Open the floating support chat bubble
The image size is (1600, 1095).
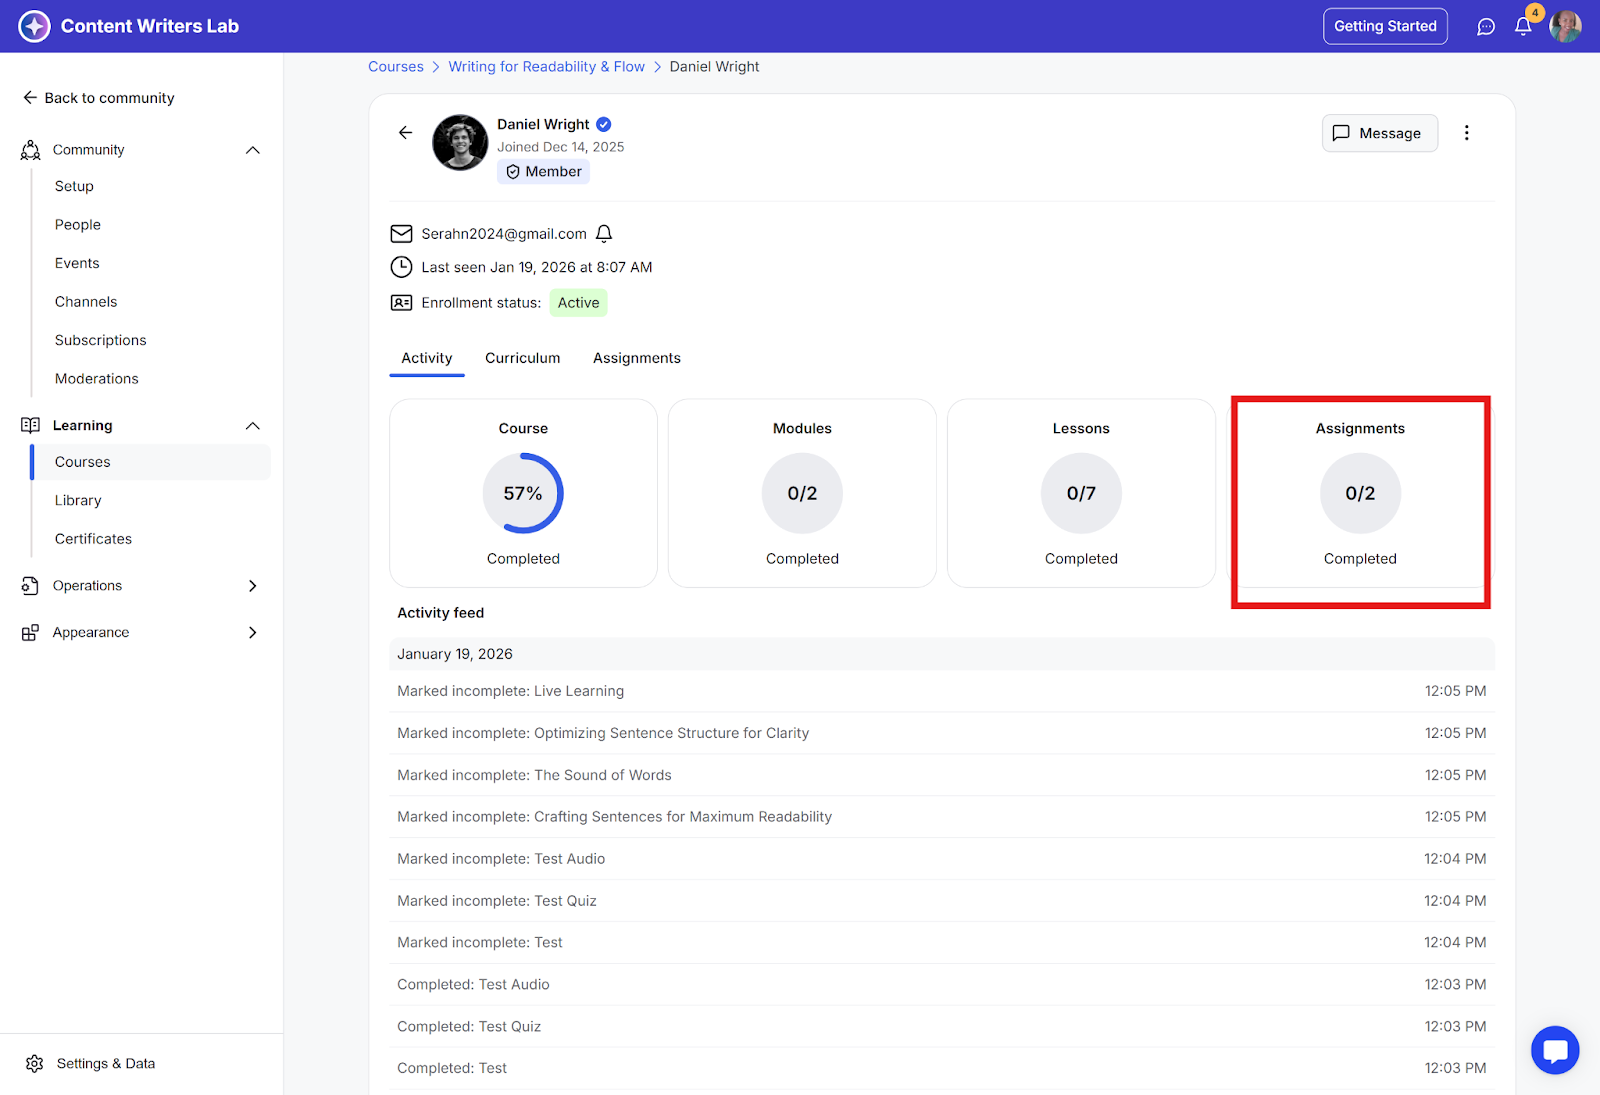(x=1554, y=1050)
